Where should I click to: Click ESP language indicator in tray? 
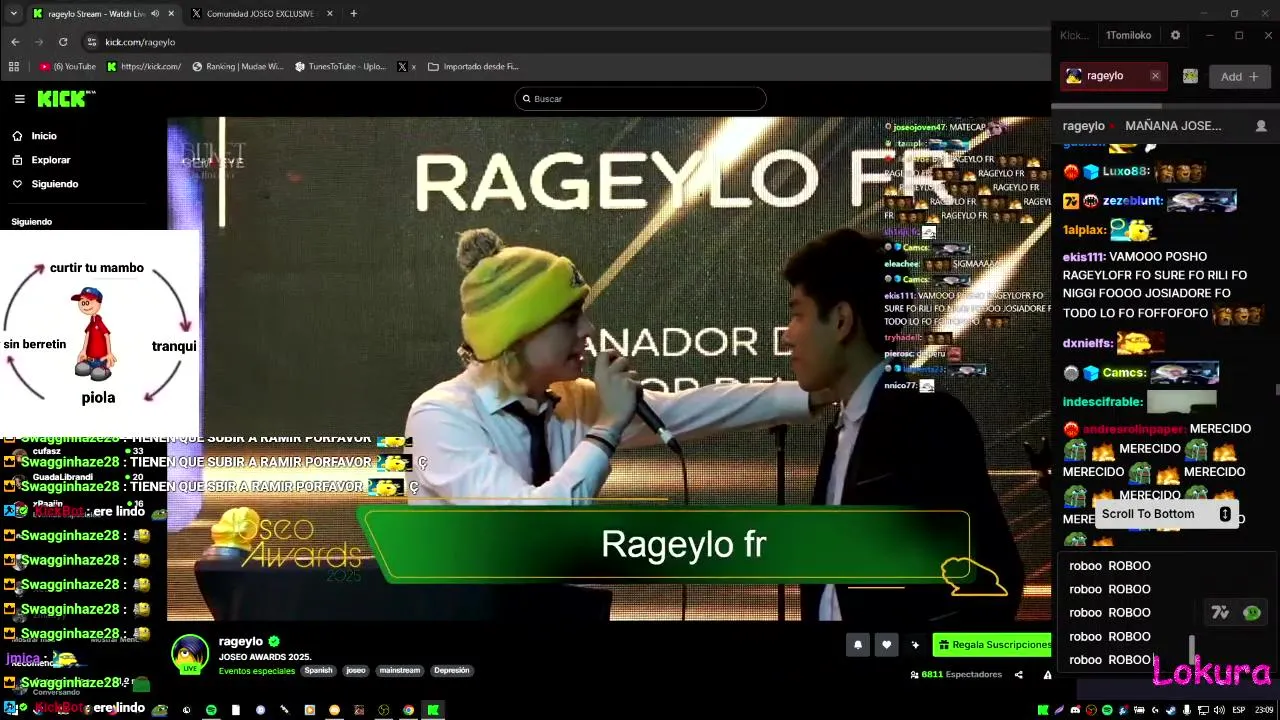[1239, 710]
